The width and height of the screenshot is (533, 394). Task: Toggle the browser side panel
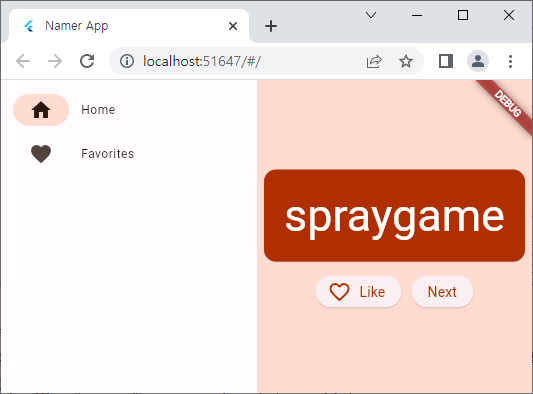coord(446,62)
